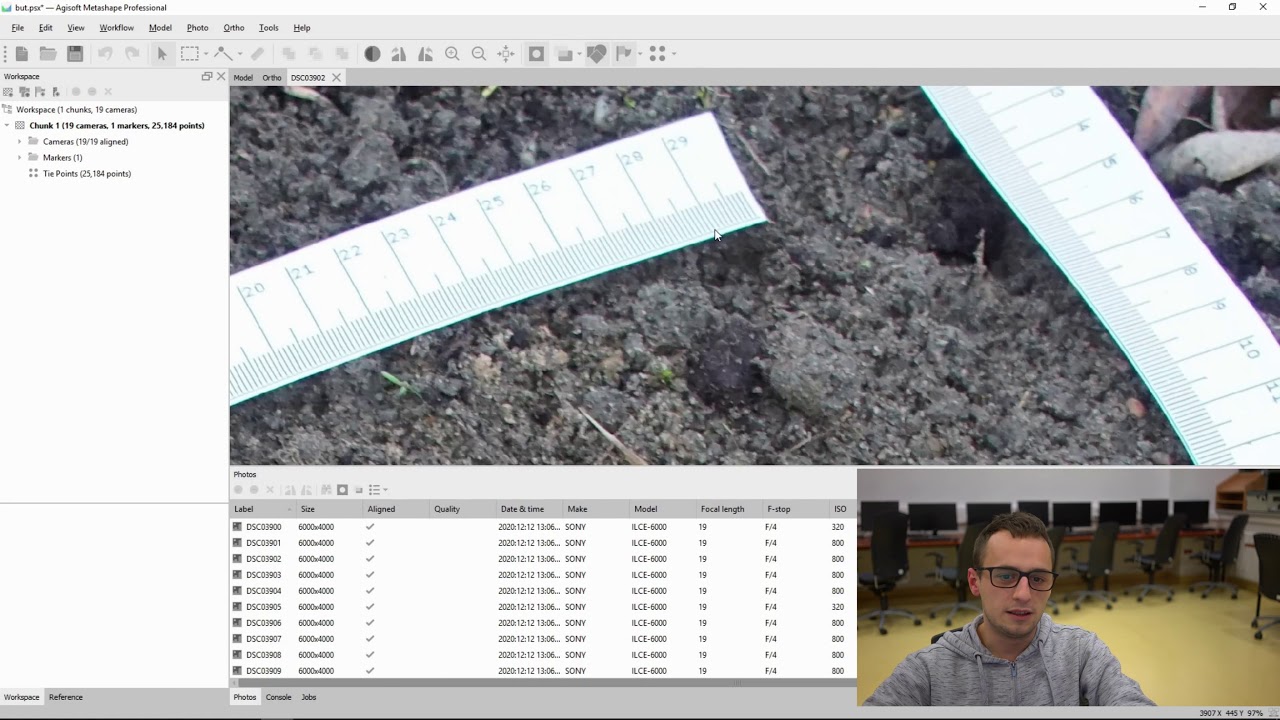
Task: Open the Tools menu
Action: 268,28
